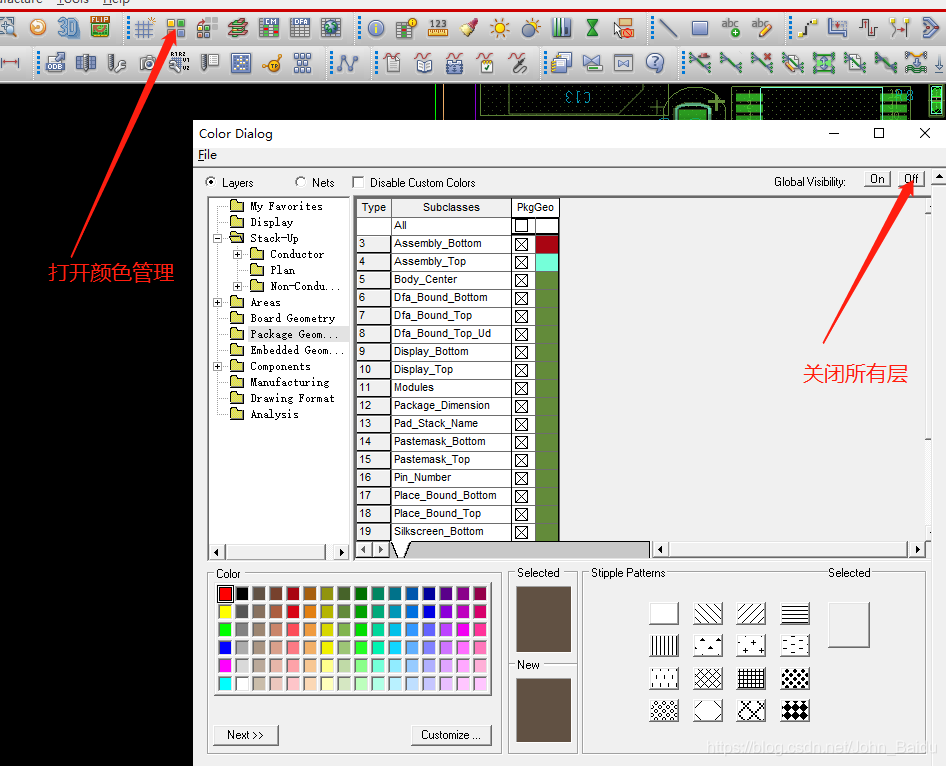Screen dimensions: 946x766
Task: Click the dimension measure icon at far left
Action: (10, 62)
